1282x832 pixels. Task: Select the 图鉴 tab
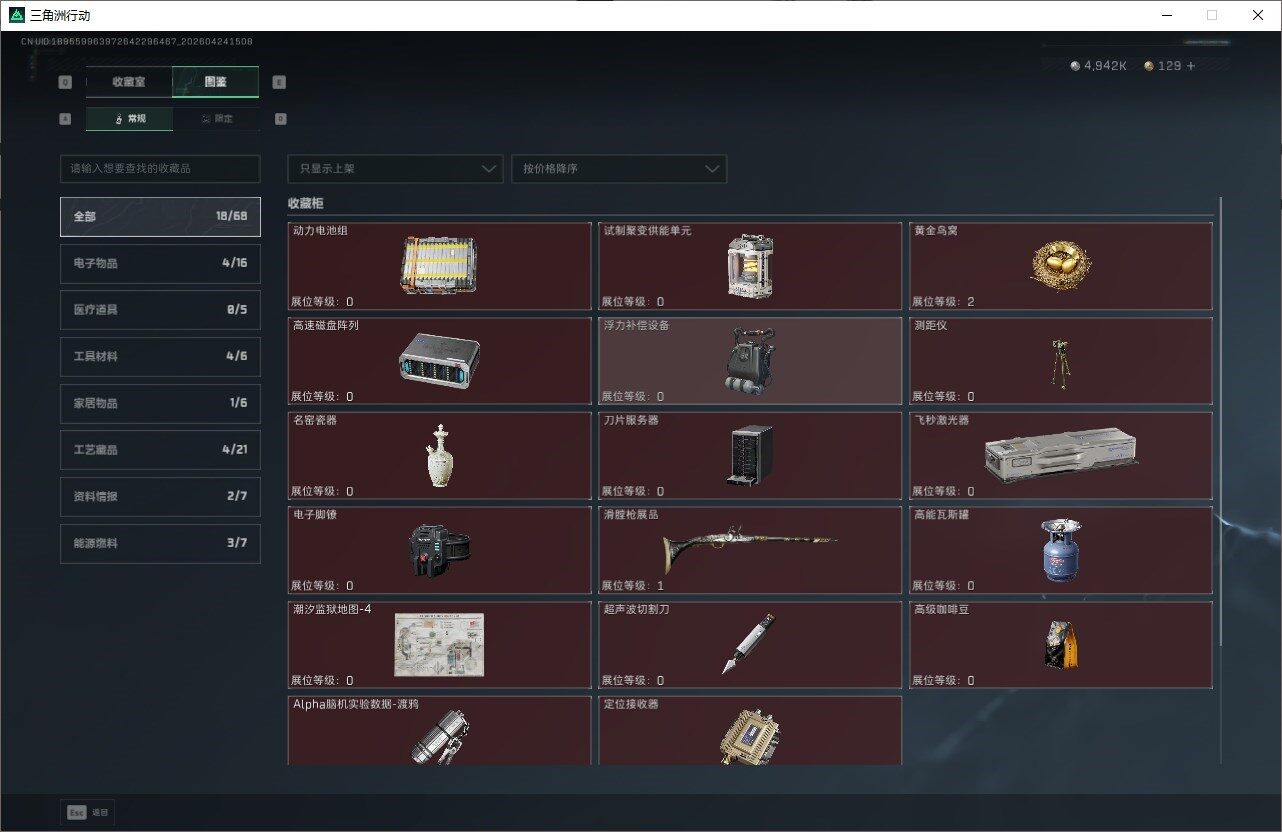pyautogui.click(x=215, y=82)
